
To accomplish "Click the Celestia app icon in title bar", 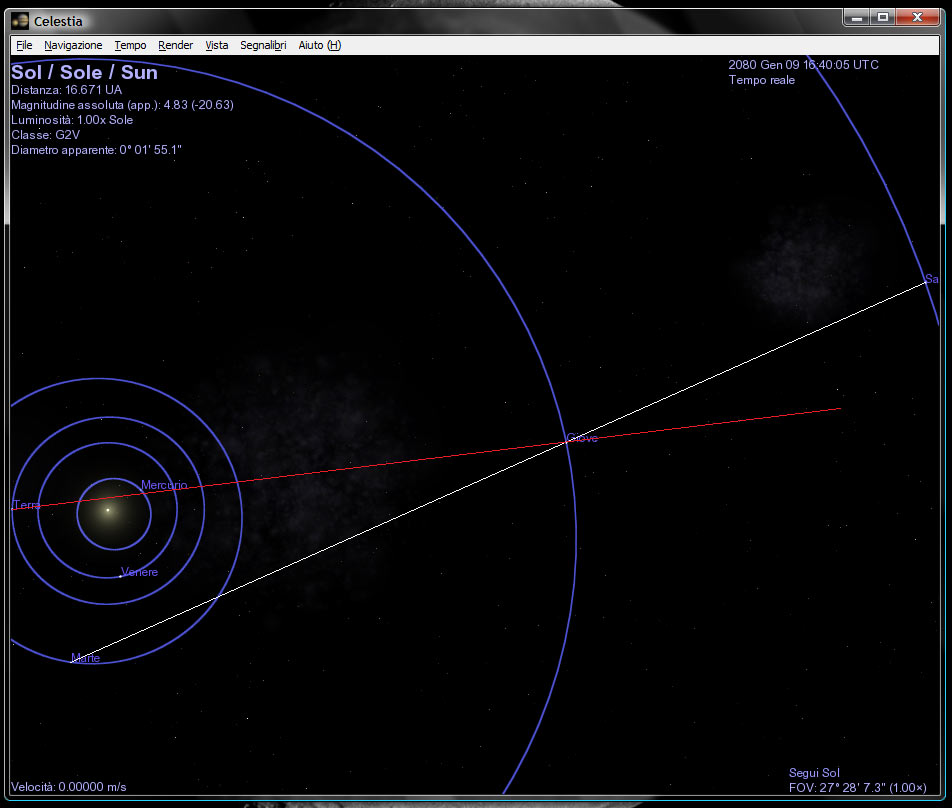I will 20,21.
